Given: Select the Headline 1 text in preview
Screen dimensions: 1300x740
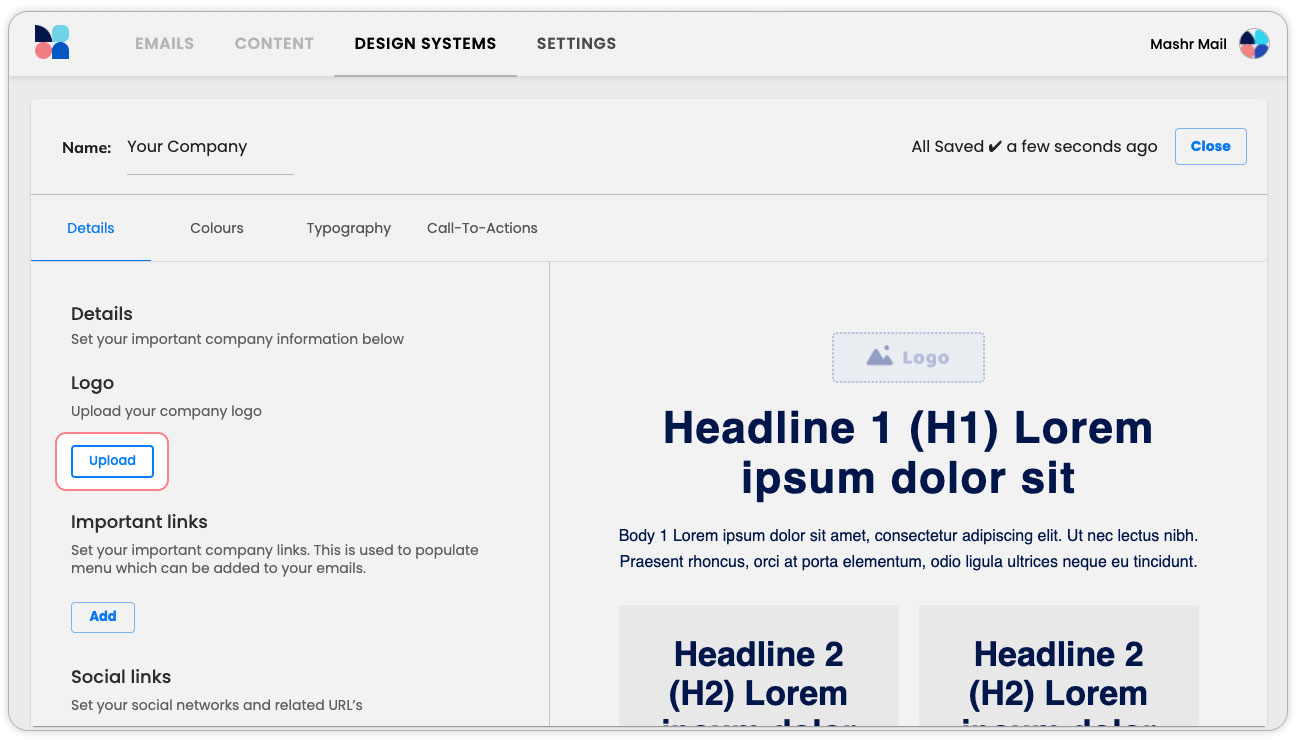Looking at the screenshot, I should click(908, 453).
